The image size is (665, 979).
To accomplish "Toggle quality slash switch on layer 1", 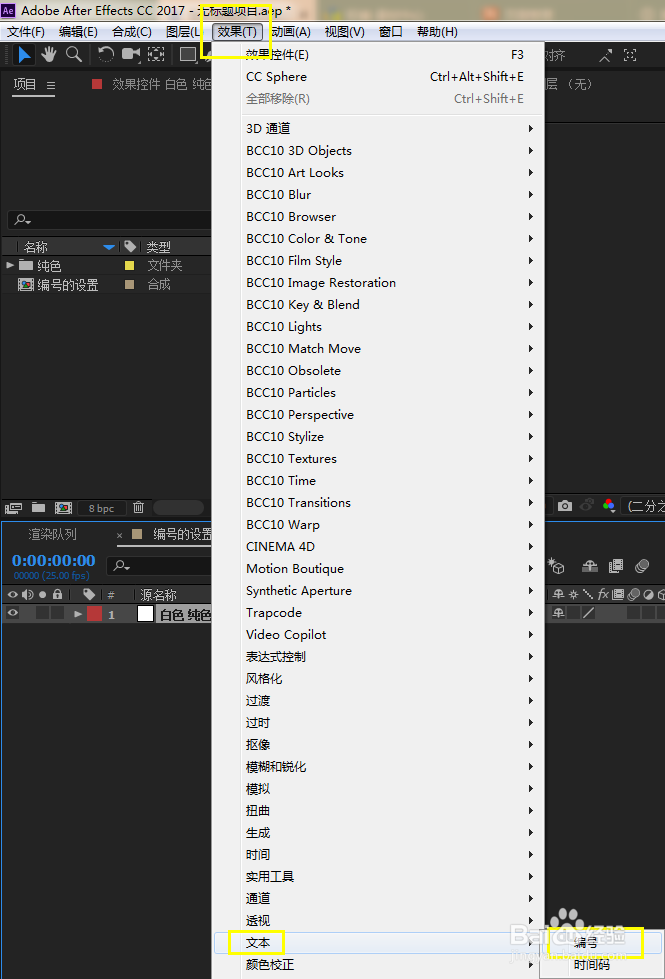I will (x=588, y=613).
